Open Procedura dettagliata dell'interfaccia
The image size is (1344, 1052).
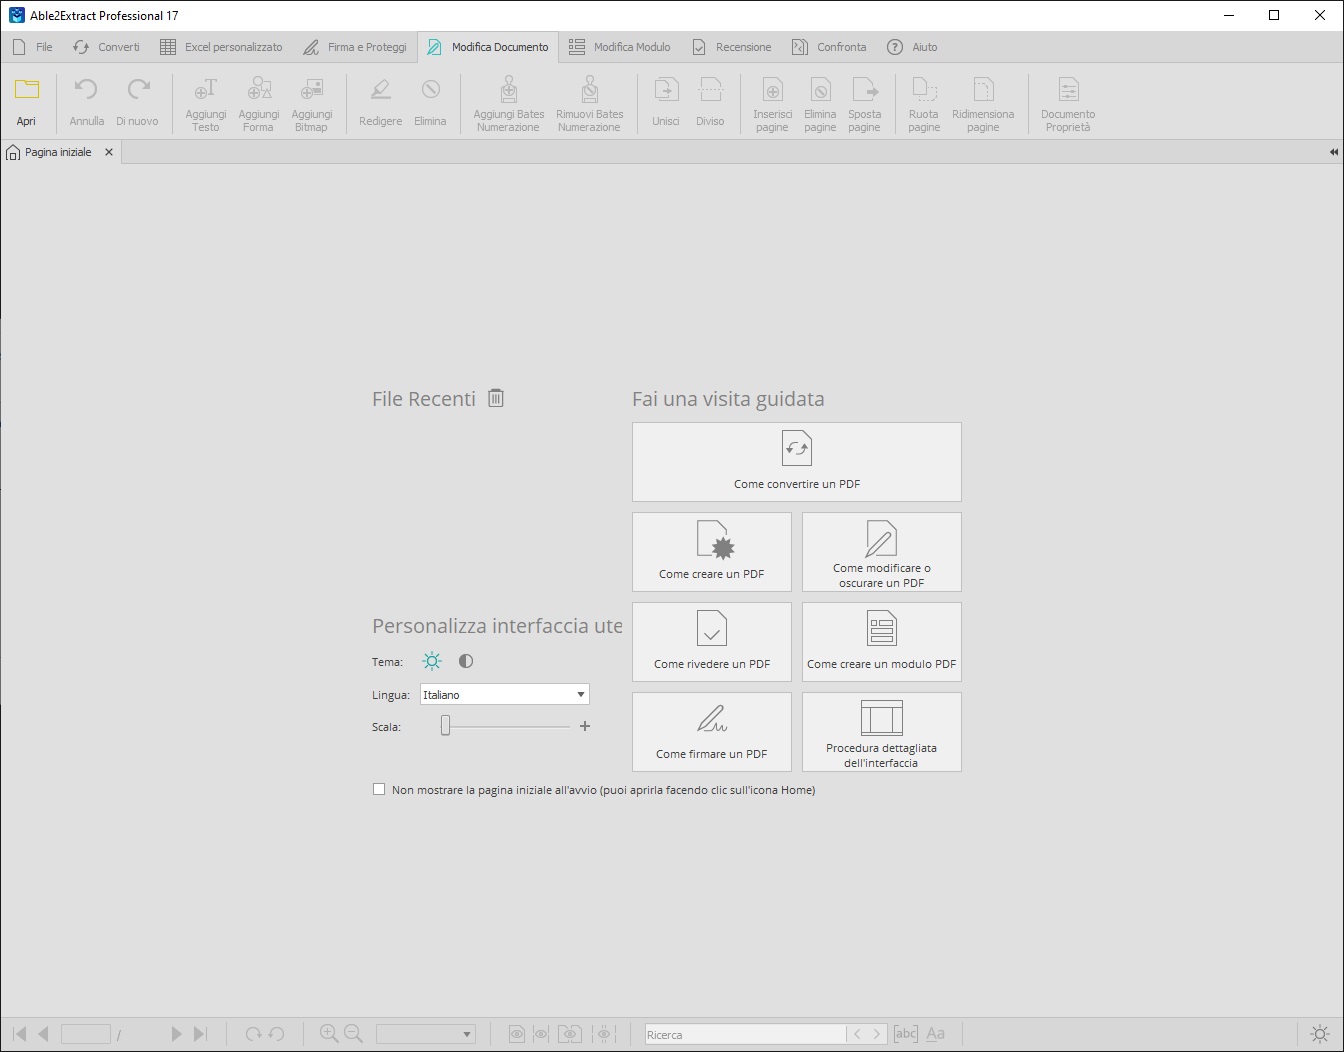(882, 732)
